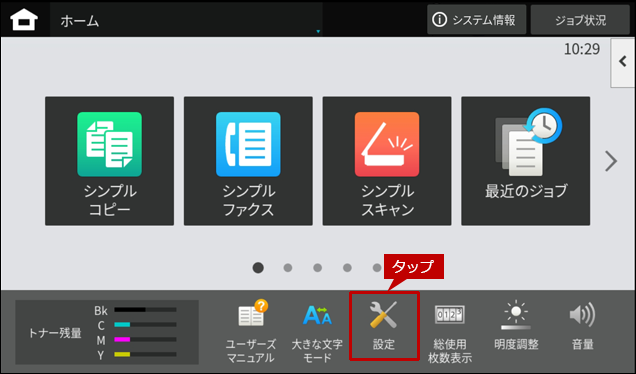The width and height of the screenshot is (636, 374).
Task: Open the シンプルコピー tile
Action: pyautogui.click(x=110, y=161)
